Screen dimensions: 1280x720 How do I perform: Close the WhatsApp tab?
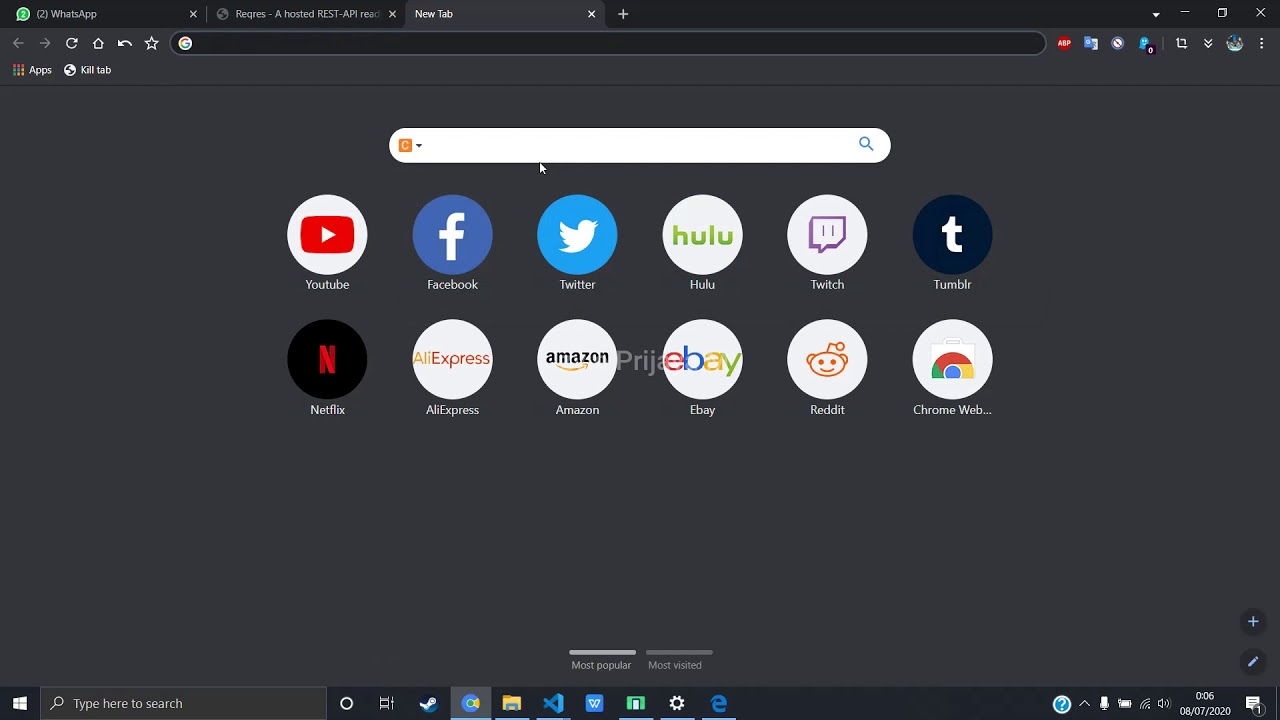coord(193,14)
